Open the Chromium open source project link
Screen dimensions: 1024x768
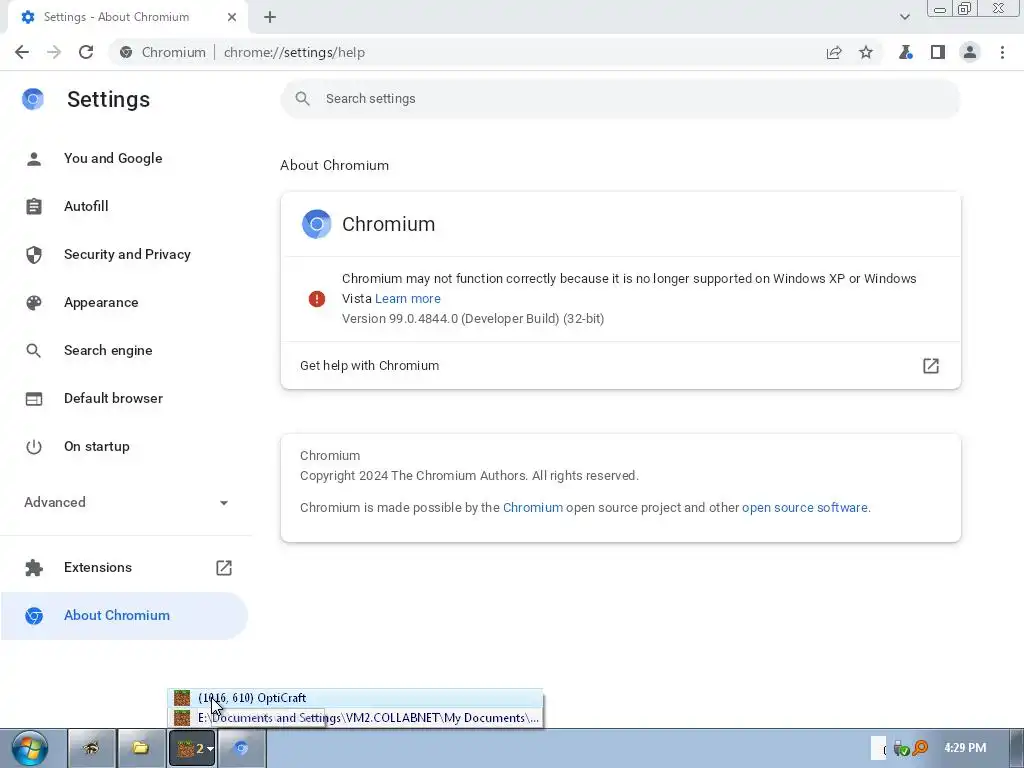[533, 507]
